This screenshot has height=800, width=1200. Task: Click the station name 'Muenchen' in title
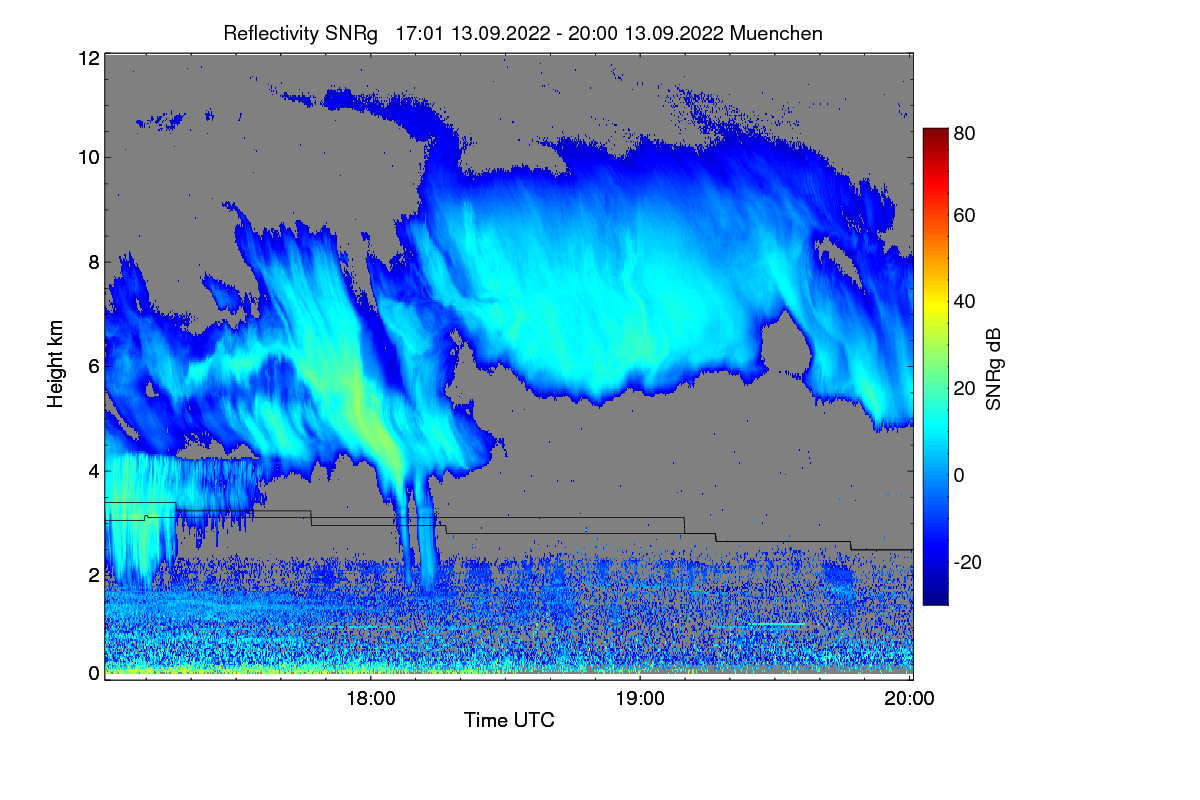776,33
